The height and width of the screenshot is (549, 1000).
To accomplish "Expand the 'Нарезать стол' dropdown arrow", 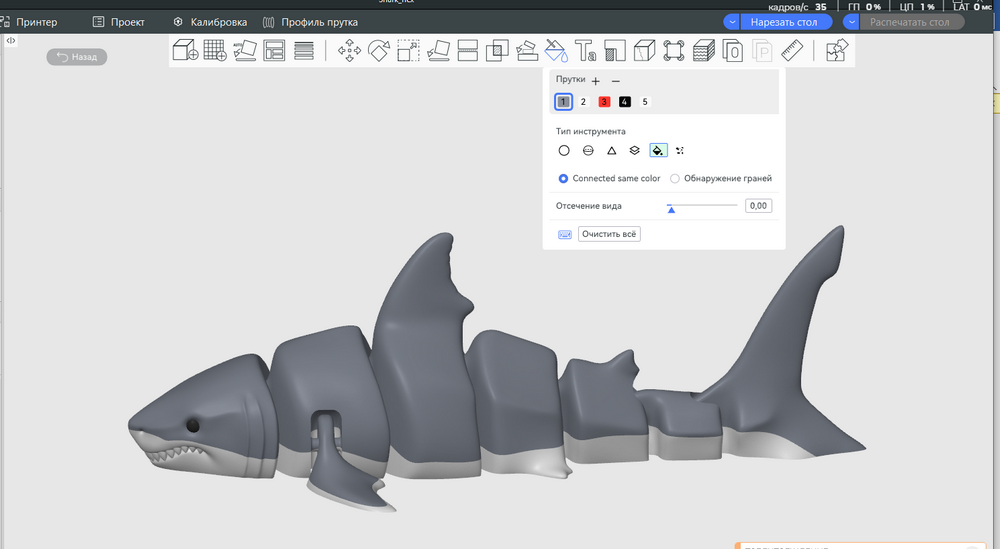I will [x=732, y=22].
